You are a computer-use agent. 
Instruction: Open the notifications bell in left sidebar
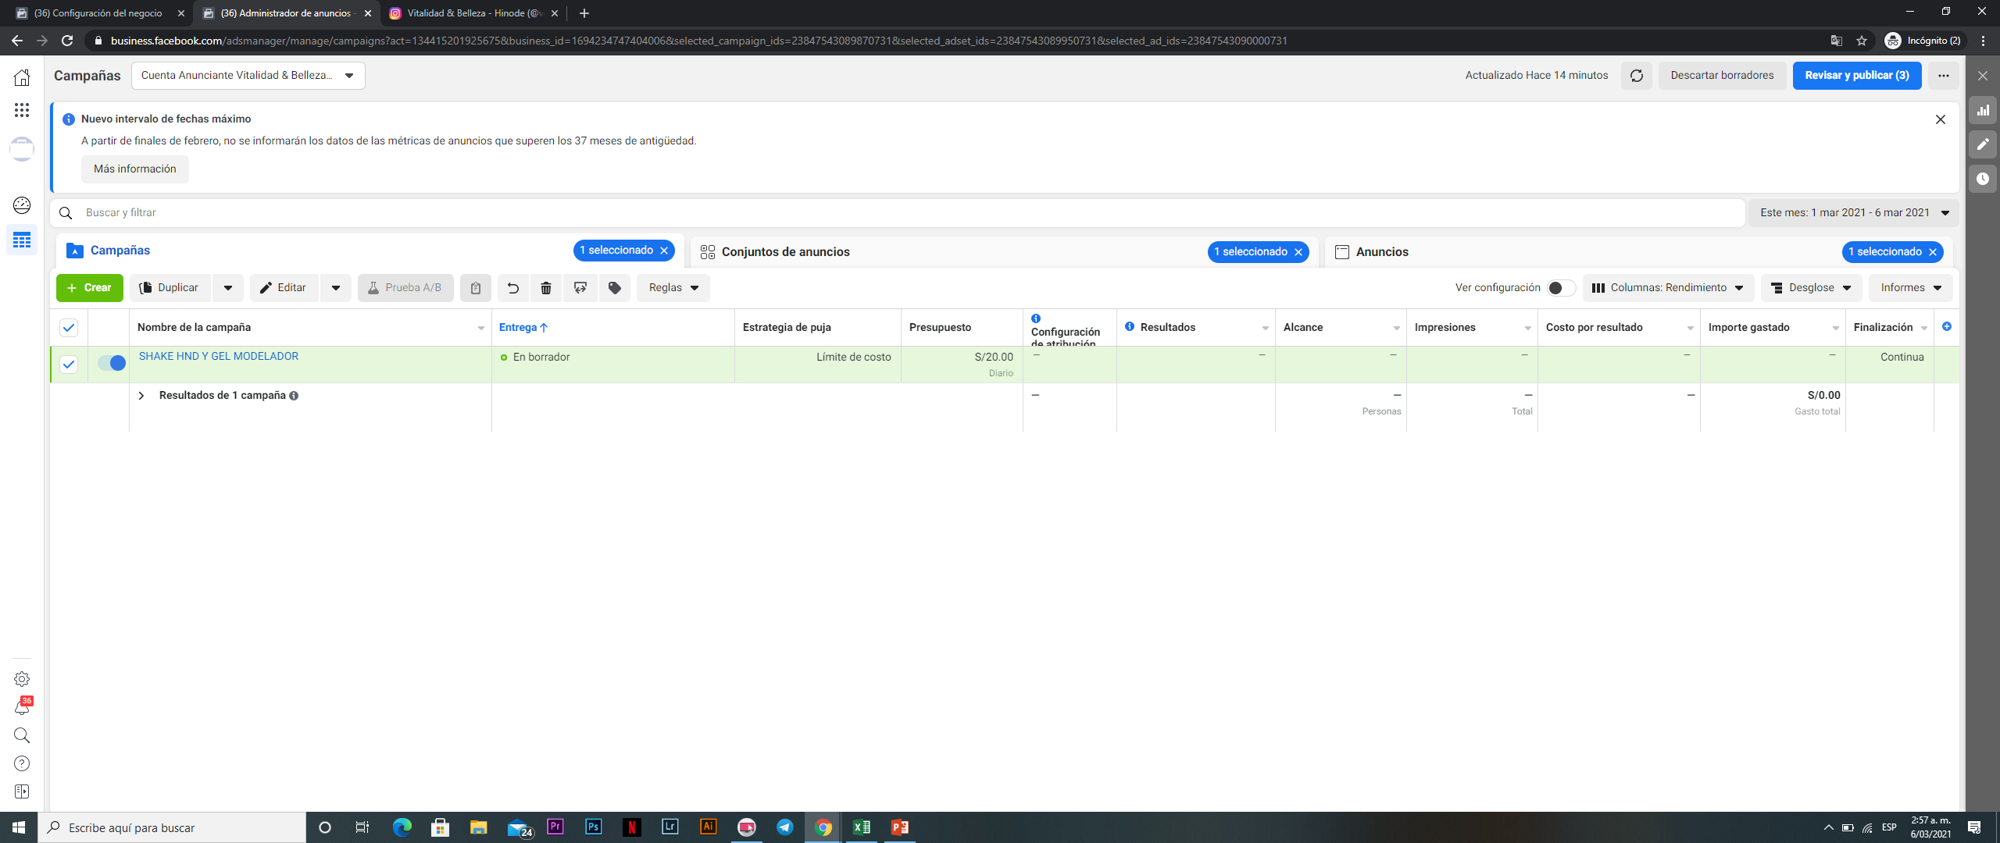(21, 708)
